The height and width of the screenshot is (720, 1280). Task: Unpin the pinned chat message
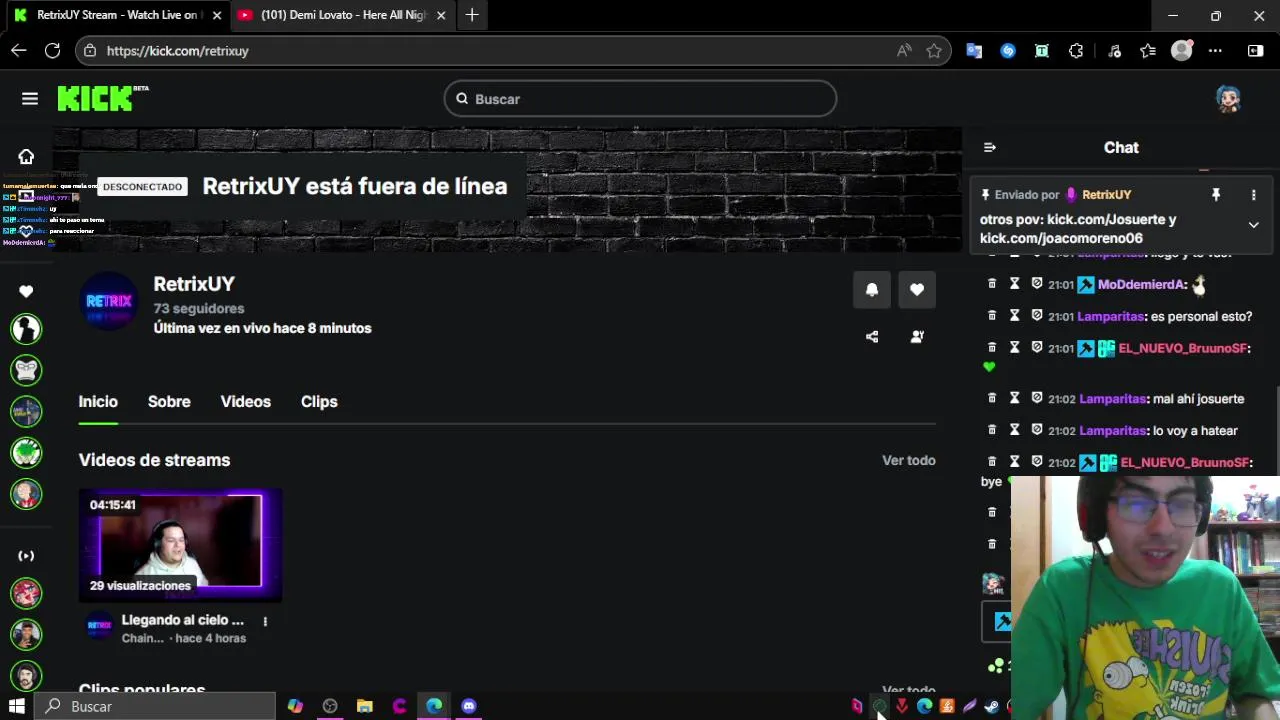[1216, 195]
